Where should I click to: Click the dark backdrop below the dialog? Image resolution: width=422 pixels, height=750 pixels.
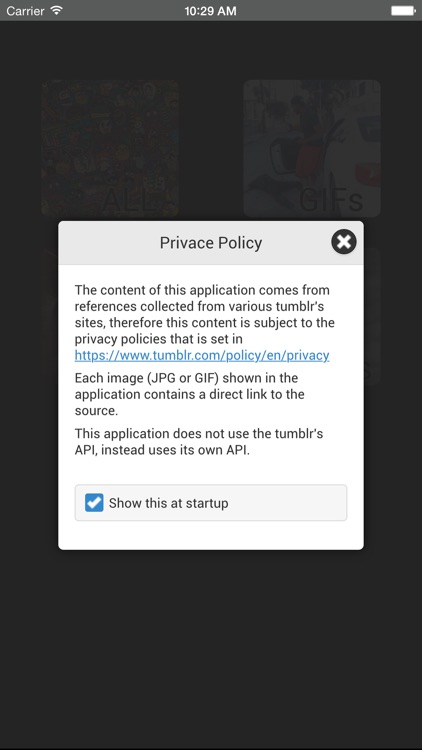tap(211, 646)
